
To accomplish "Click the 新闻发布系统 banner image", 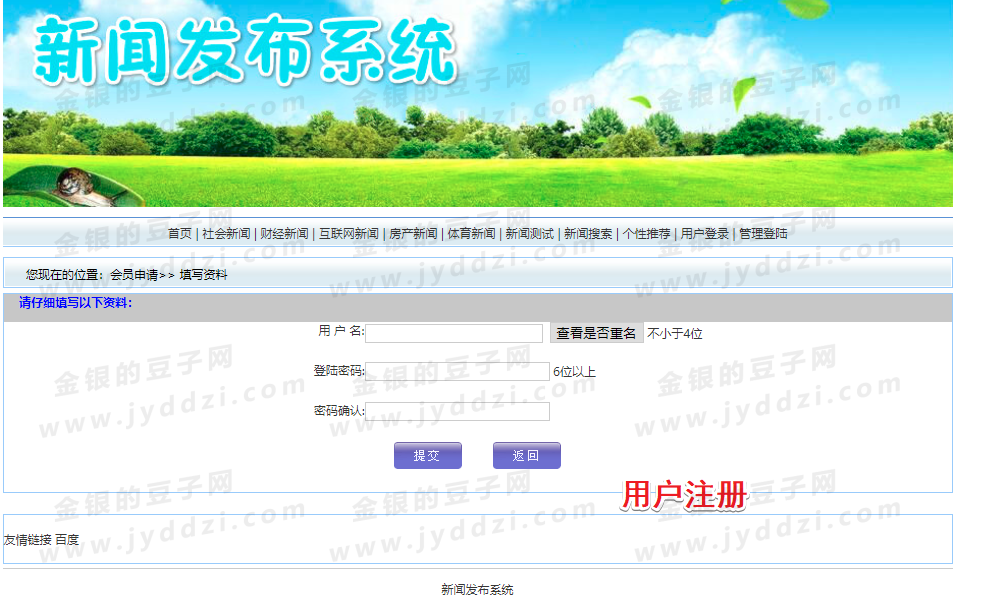I will pyautogui.click(x=478, y=103).
